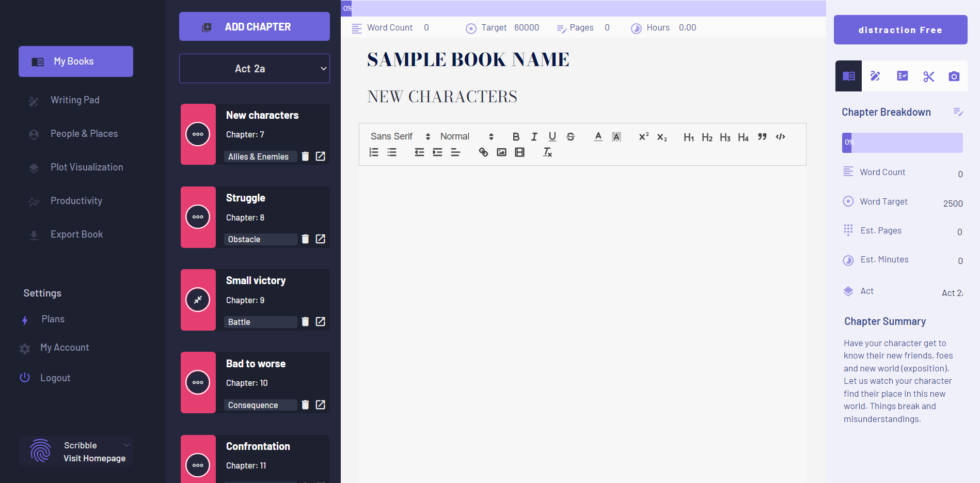Delete the Small victory chapter
Viewport: 980px width, 483px height.
click(305, 321)
